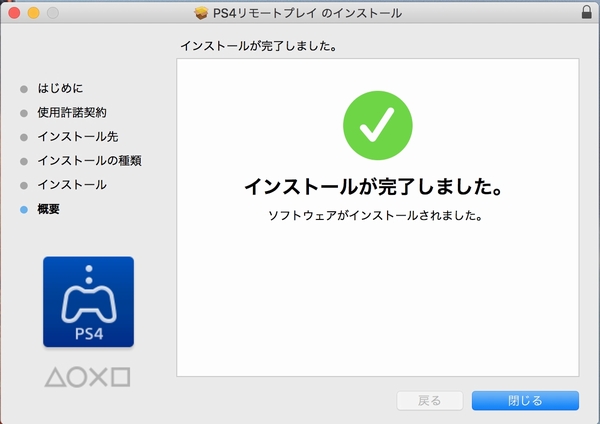Image resolution: width=600 pixels, height=424 pixels.
Task: Click the PlayStation circle symbol
Action: click(76, 378)
